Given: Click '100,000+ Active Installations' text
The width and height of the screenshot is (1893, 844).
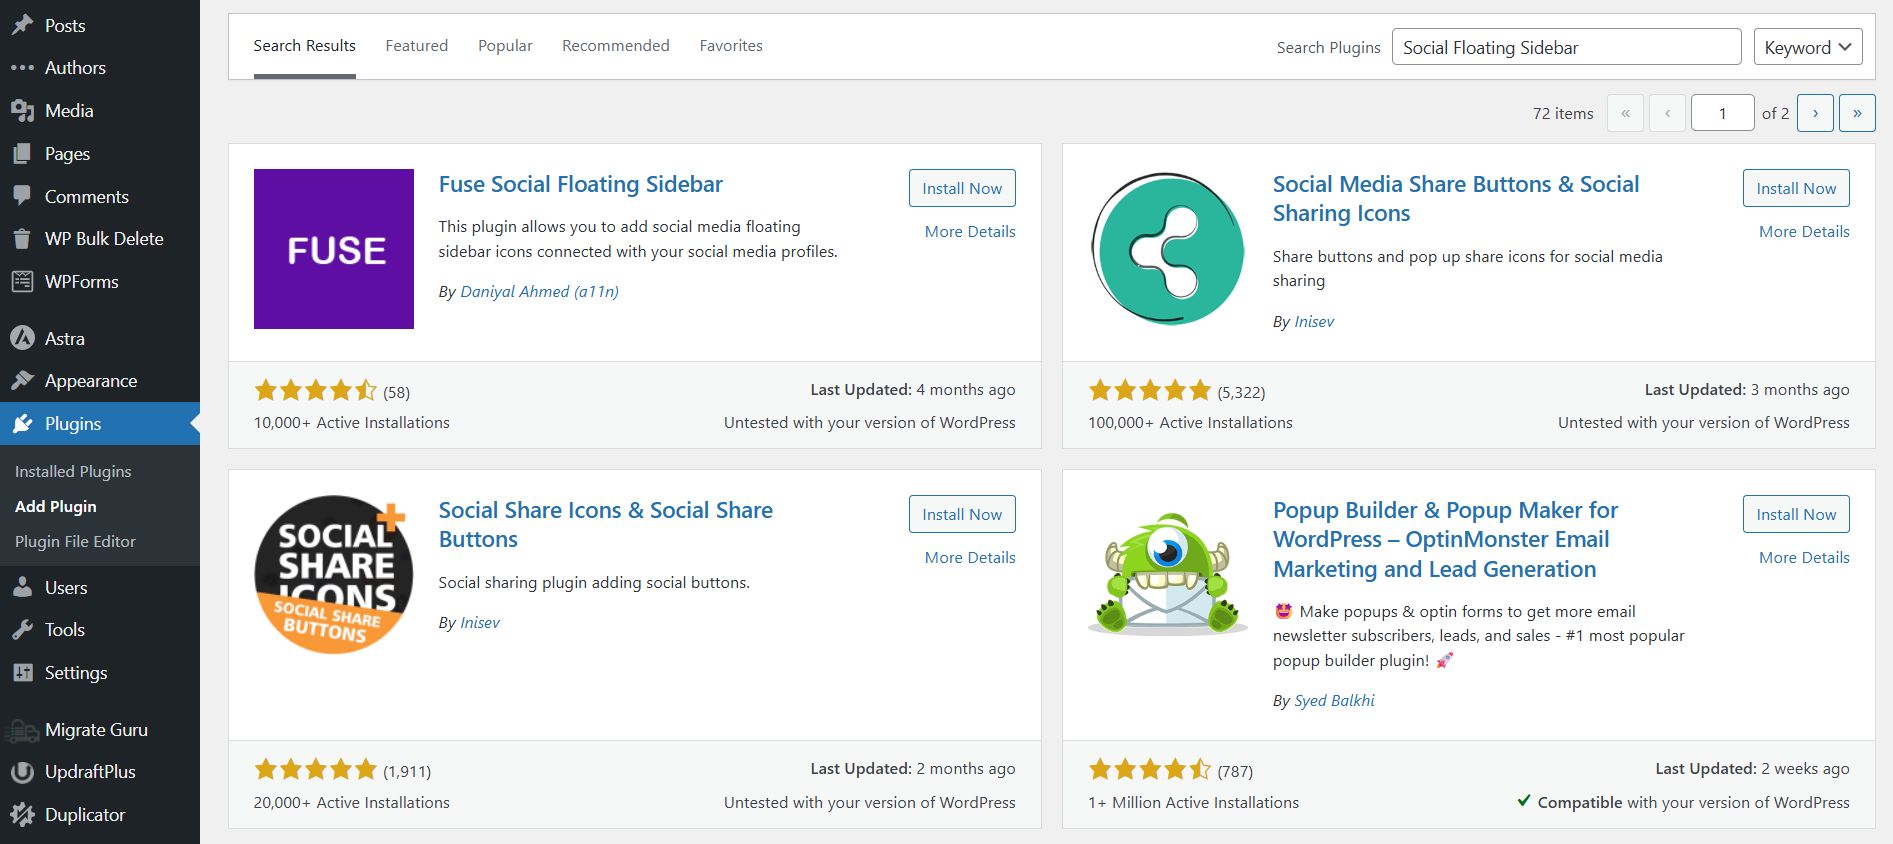Looking at the screenshot, I should tap(1190, 422).
